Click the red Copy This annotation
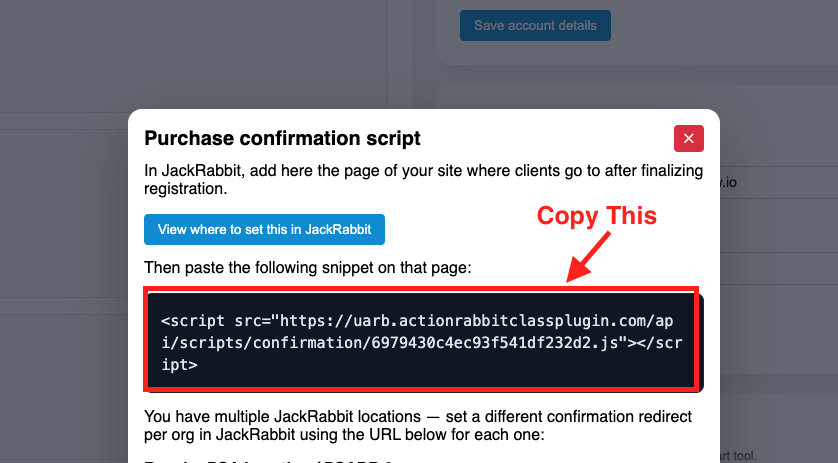The height and width of the screenshot is (463, 838). click(x=596, y=215)
